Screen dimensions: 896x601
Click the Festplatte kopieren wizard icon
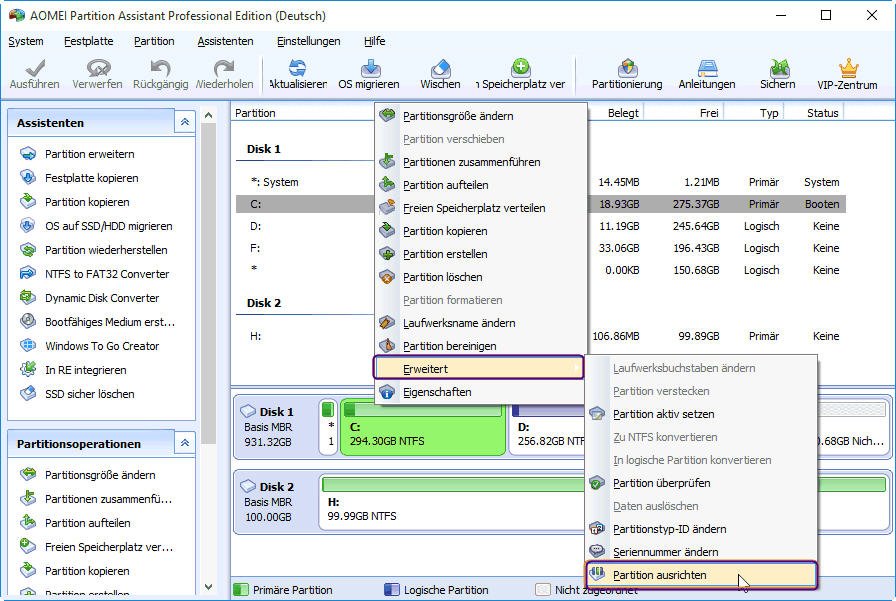28,178
